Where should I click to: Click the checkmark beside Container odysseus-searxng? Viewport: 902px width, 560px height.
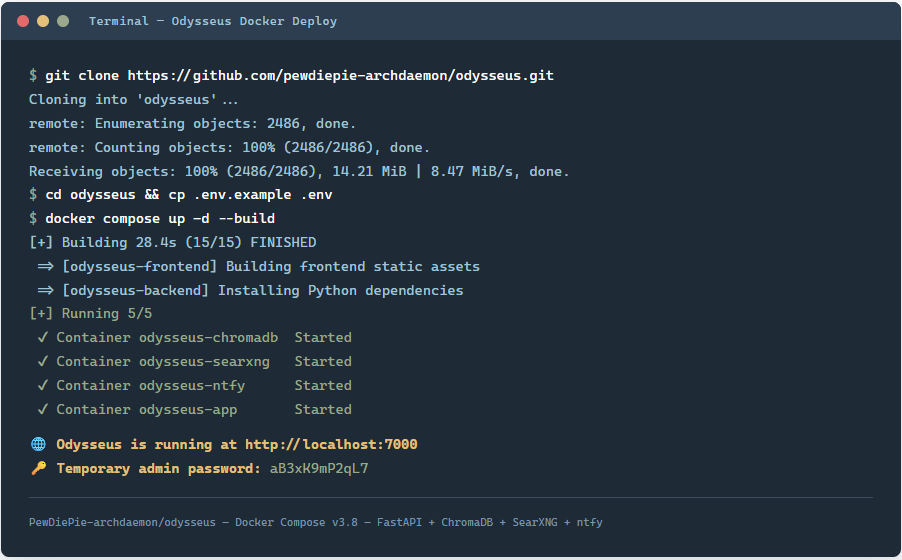(x=43, y=361)
